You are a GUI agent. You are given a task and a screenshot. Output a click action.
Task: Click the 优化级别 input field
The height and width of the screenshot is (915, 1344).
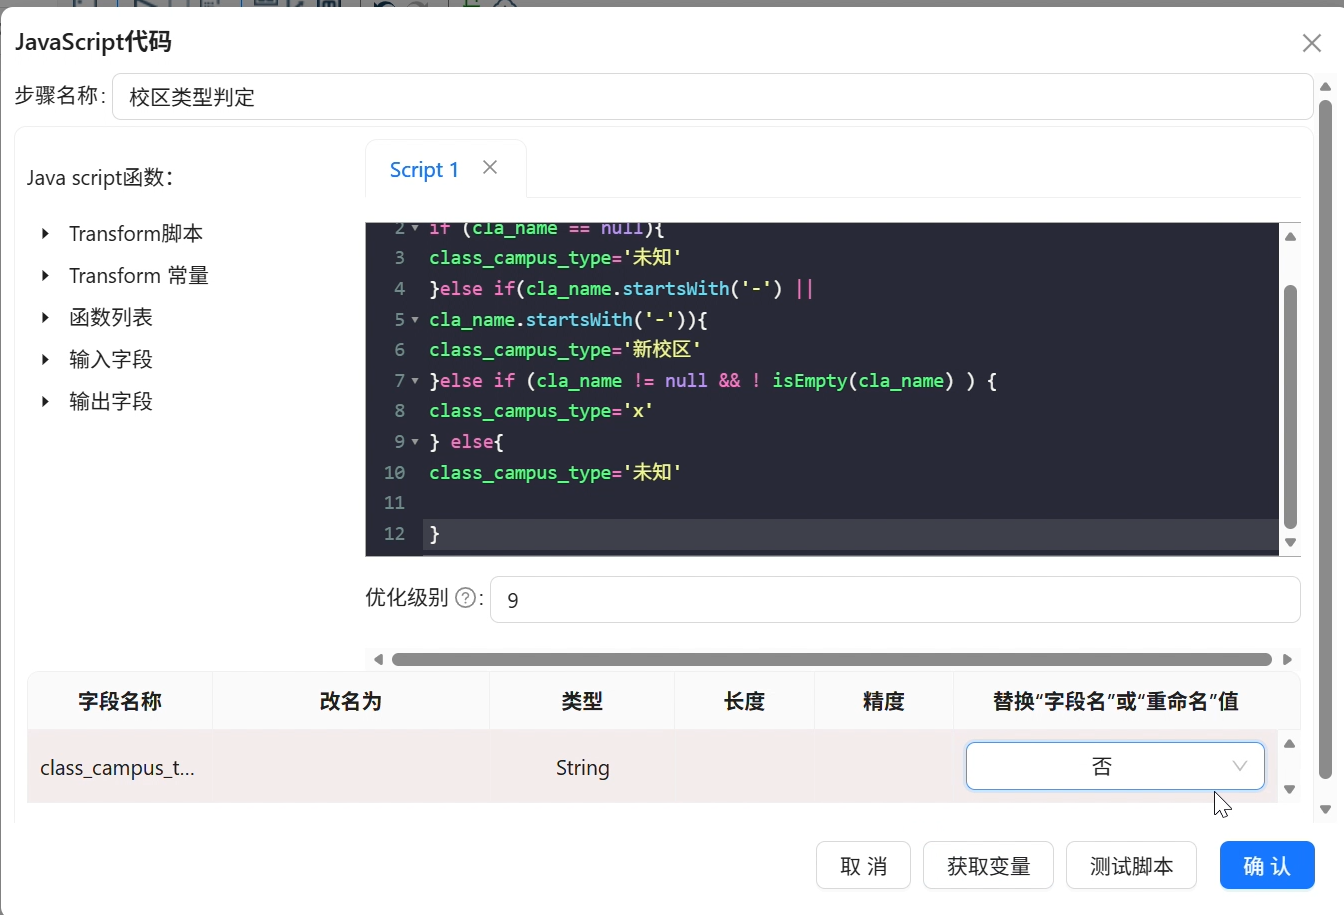[x=895, y=599]
